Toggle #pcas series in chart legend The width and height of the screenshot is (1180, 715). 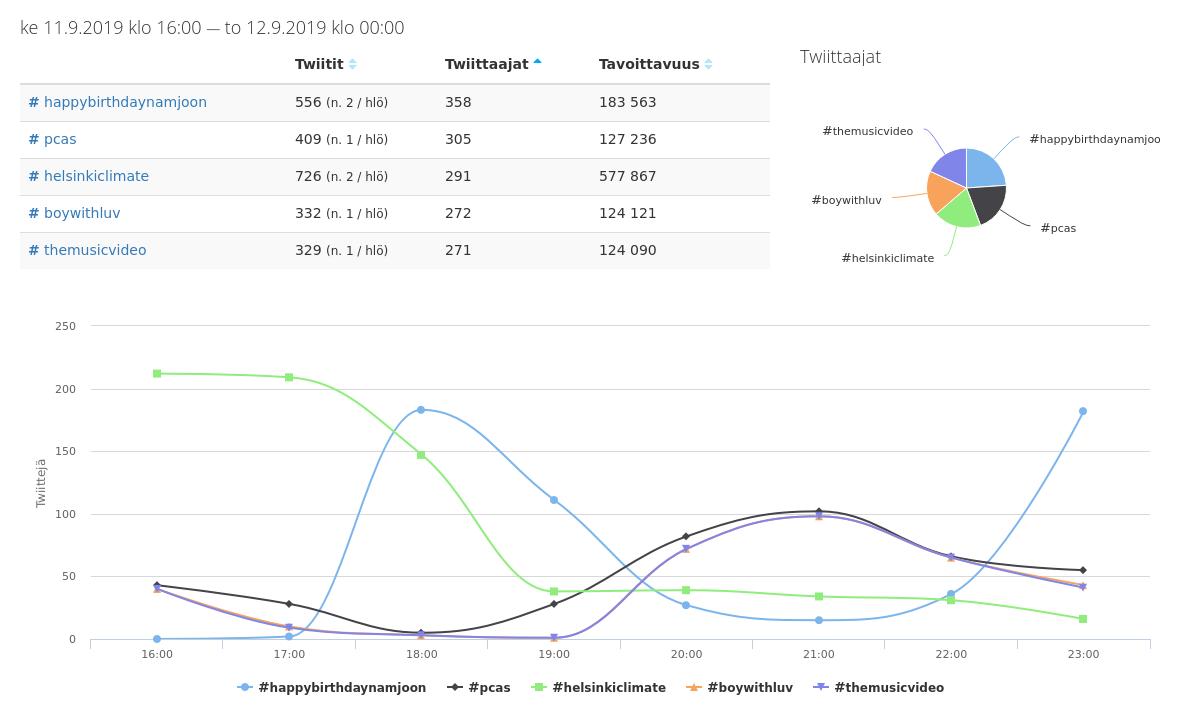click(479, 687)
